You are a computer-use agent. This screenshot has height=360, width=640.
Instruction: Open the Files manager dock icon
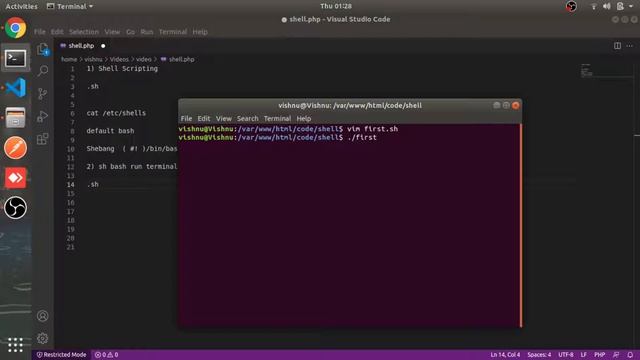pyautogui.click(x=16, y=118)
